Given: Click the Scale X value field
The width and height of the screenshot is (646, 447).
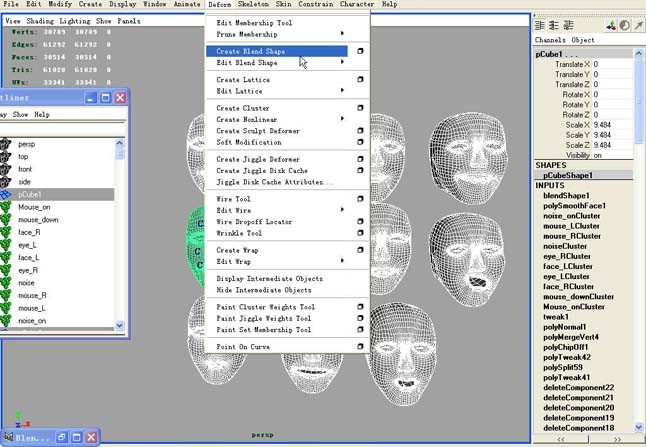Looking at the screenshot, I should [612, 125].
